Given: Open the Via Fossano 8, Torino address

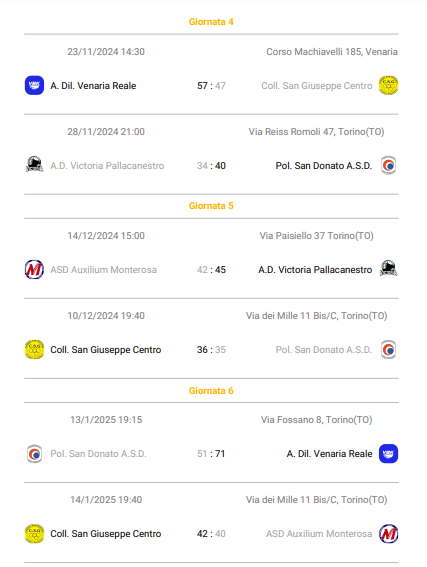Looking at the screenshot, I should 316,419.
